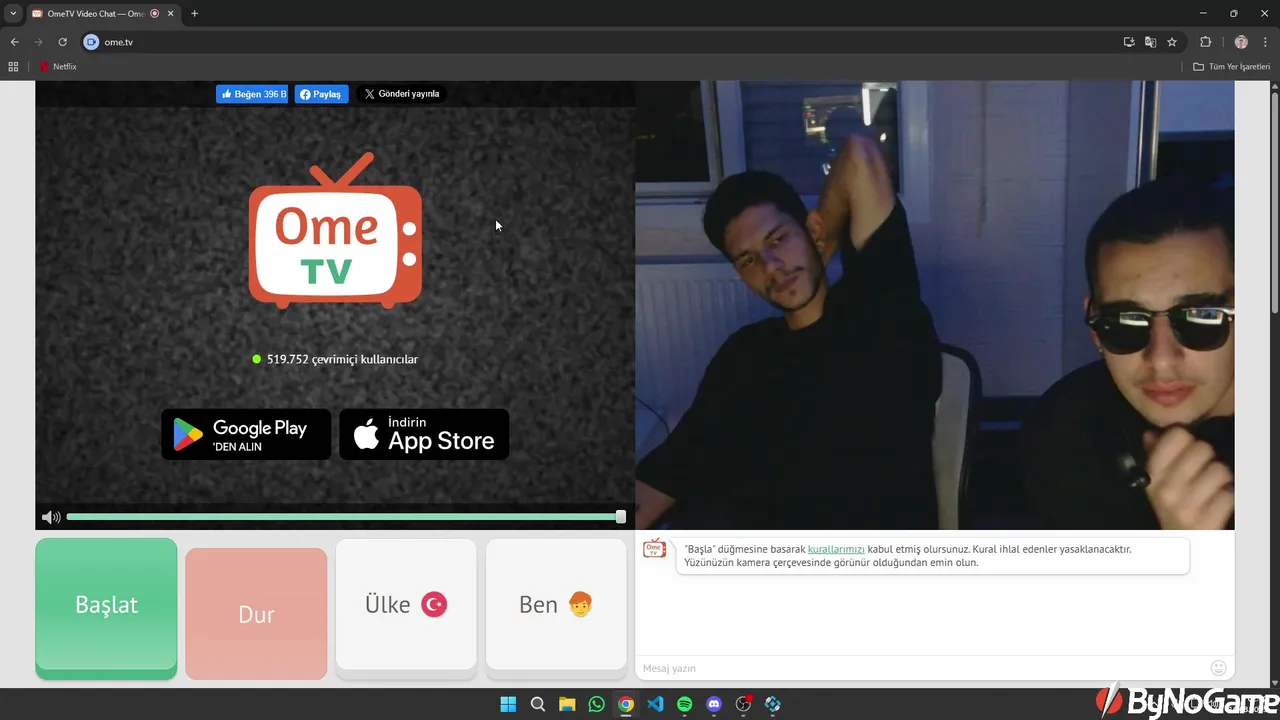Open the Chrome apps grid icon
The image size is (1280, 720).
tap(13, 67)
